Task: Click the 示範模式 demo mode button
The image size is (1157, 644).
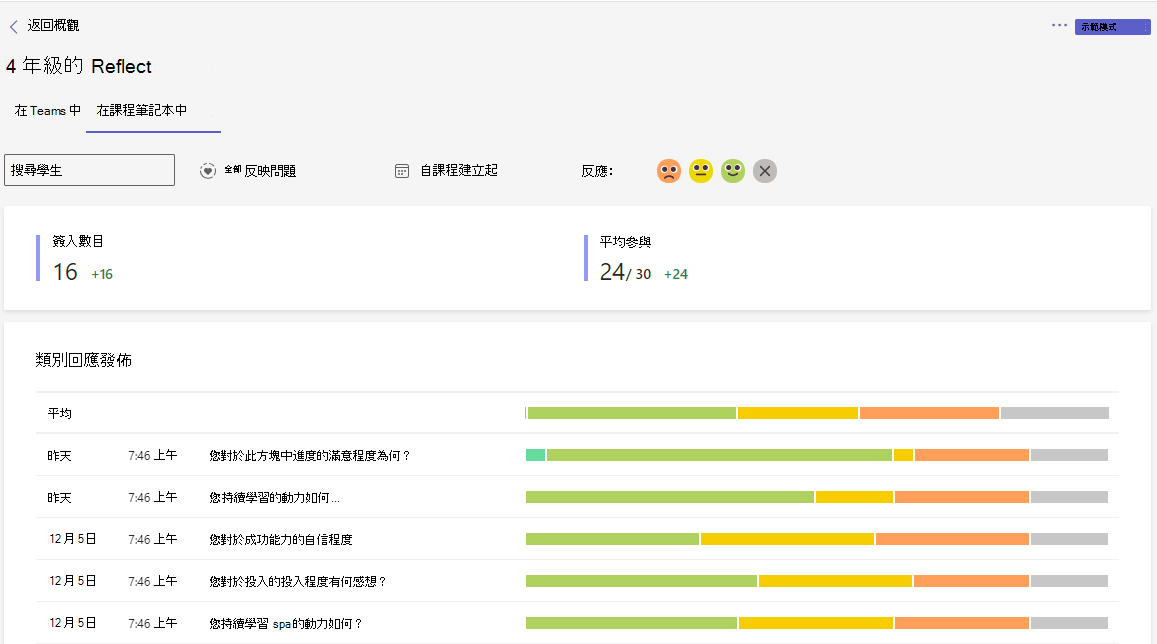Action: [x=1112, y=27]
